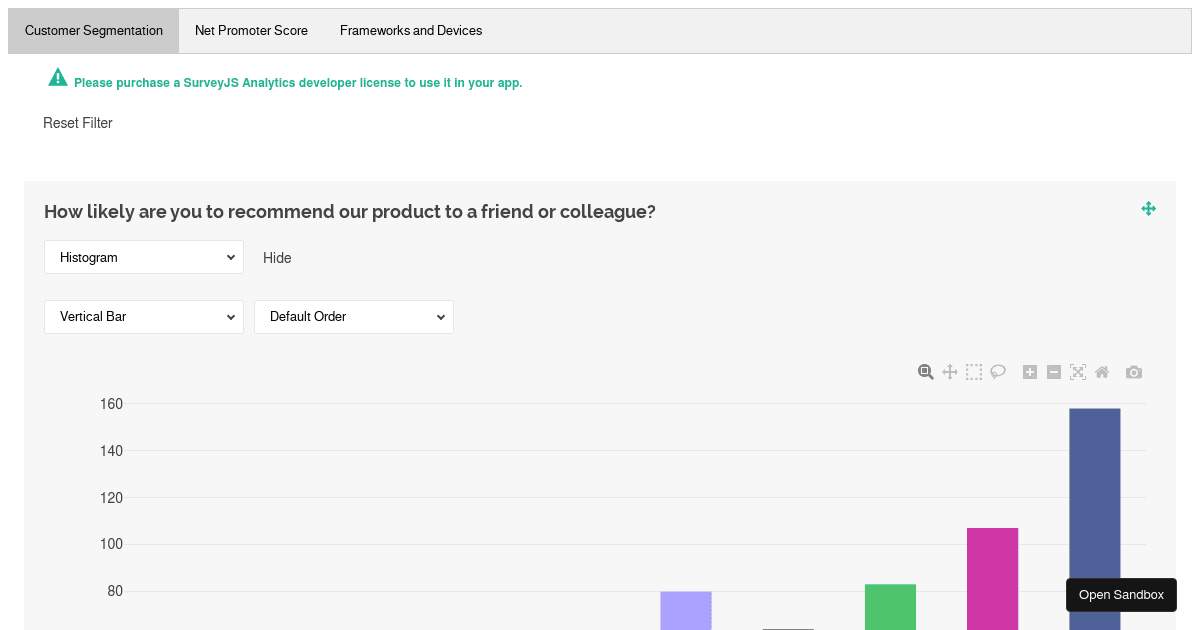Open the Histogram visualization type dropdown
The height and width of the screenshot is (630, 1200).
pyautogui.click(x=143, y=256)
